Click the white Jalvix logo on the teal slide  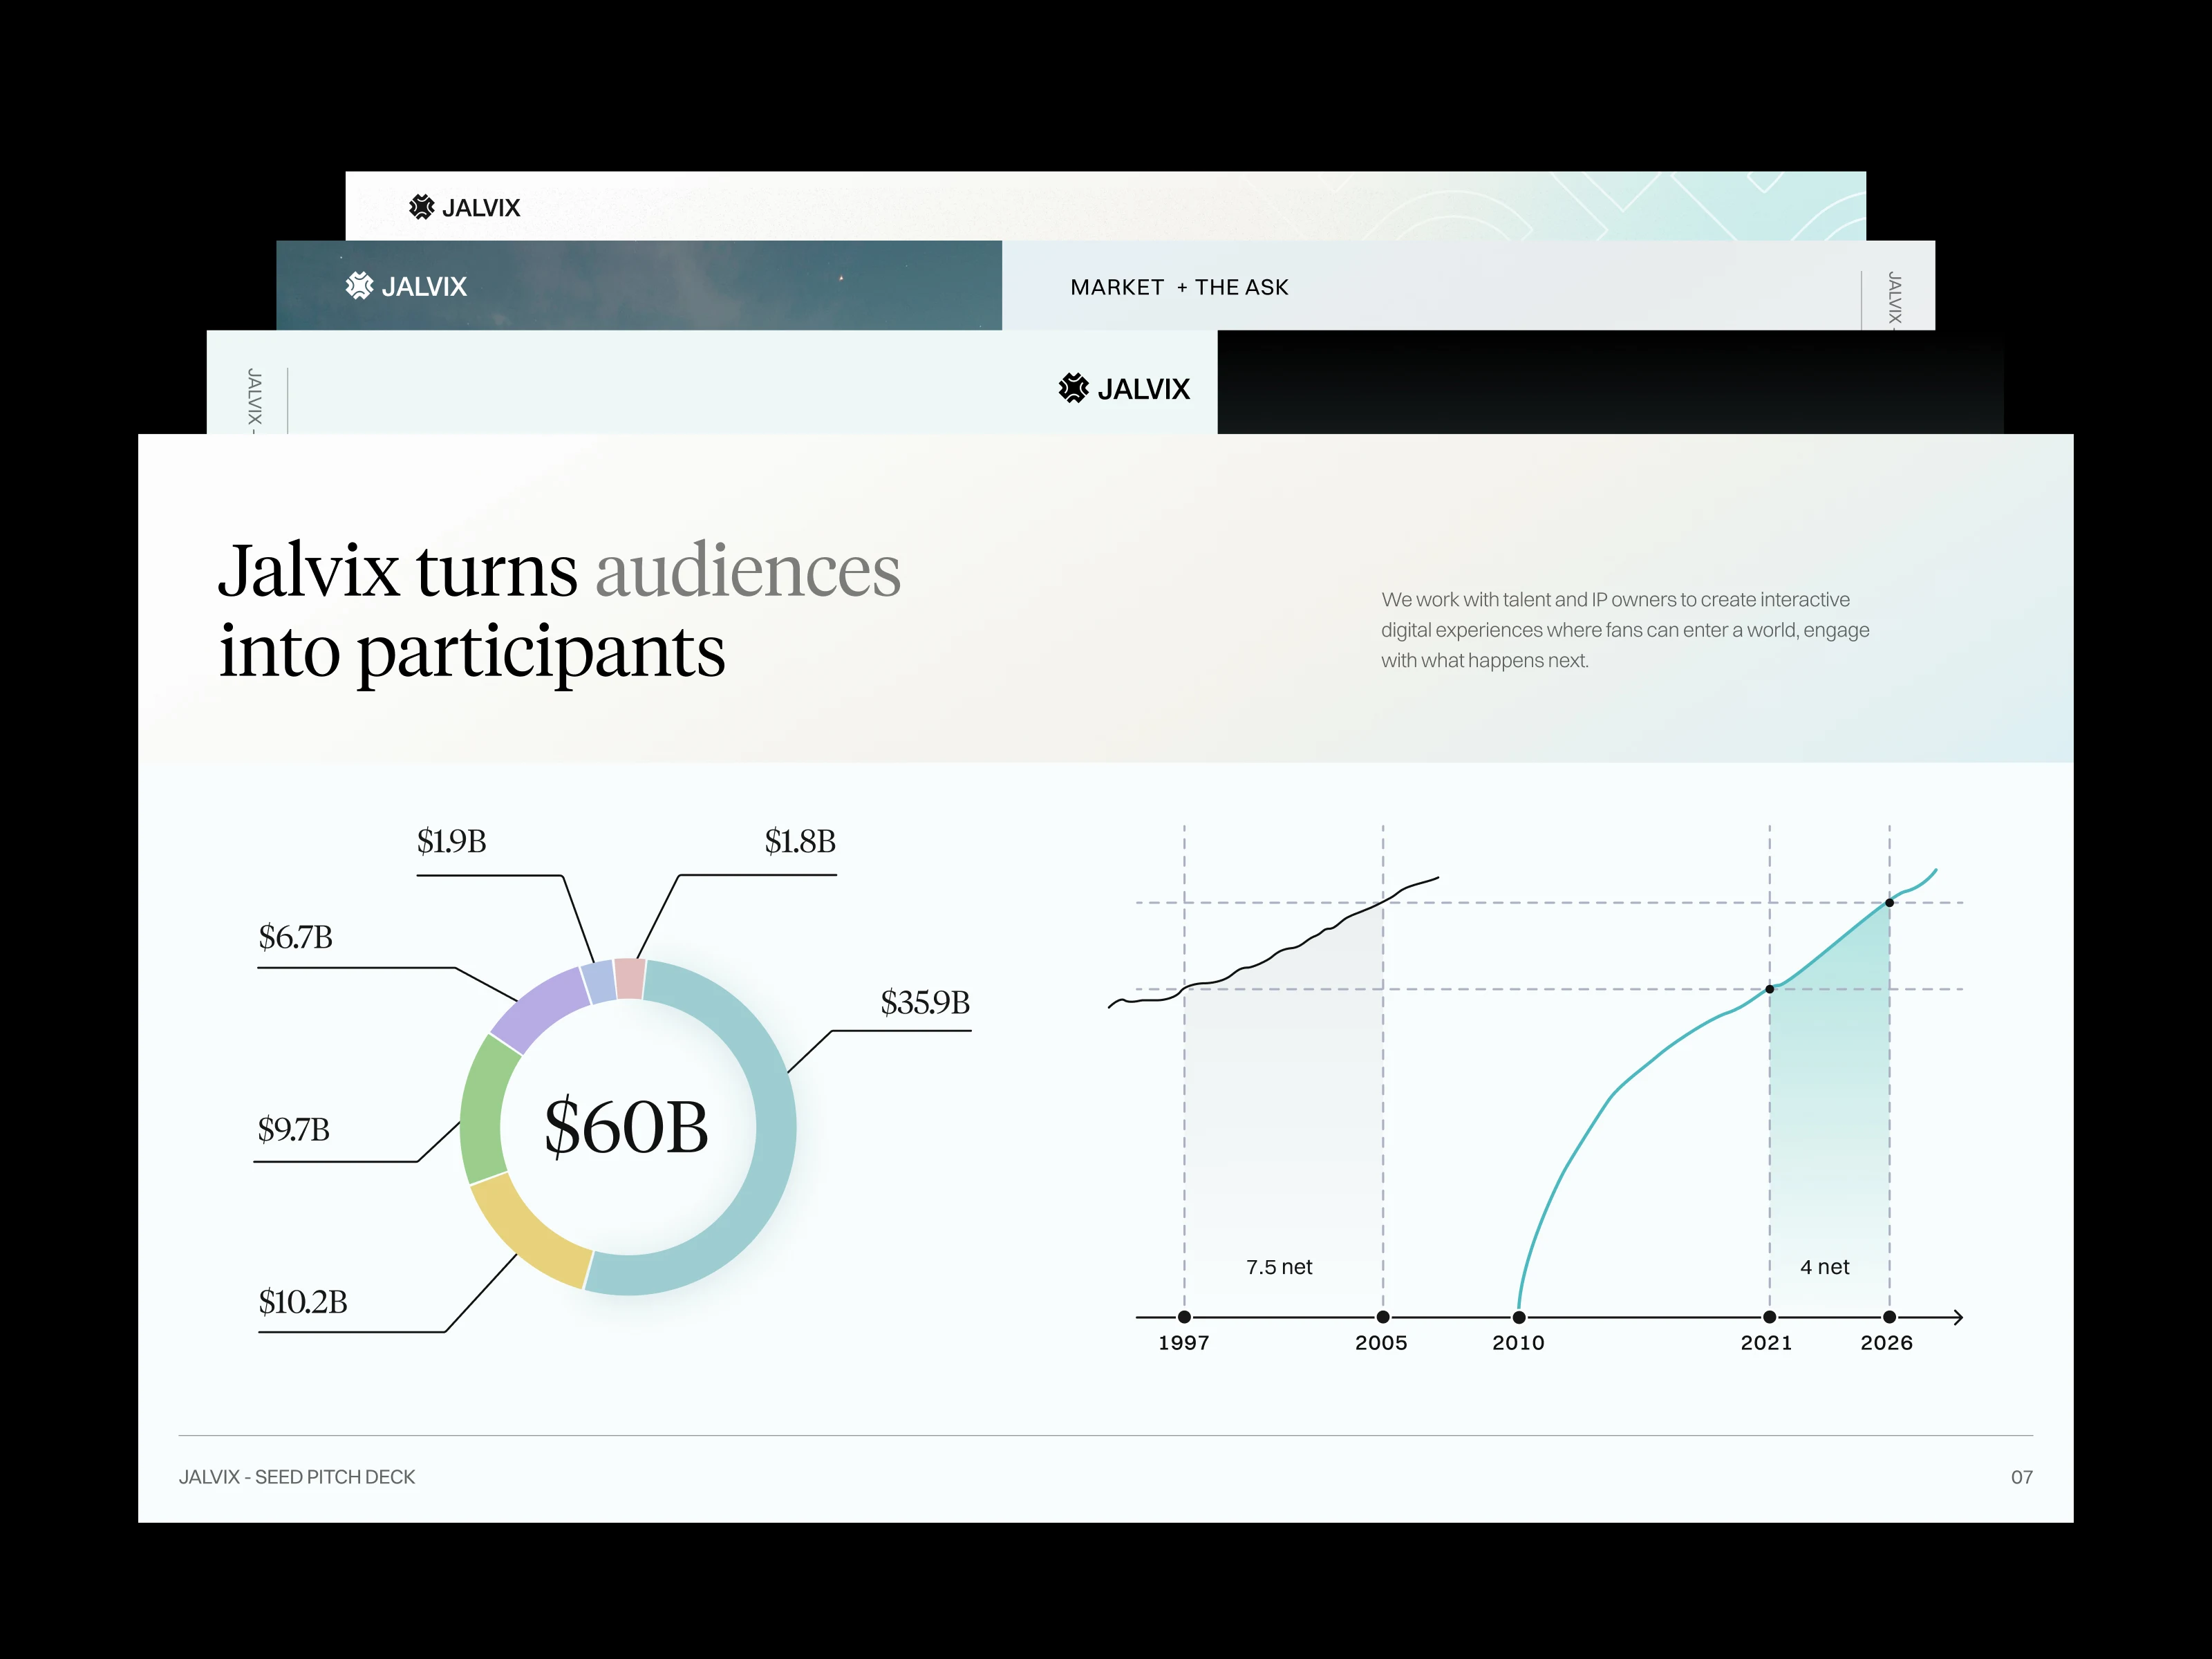(x=406, y=286)
